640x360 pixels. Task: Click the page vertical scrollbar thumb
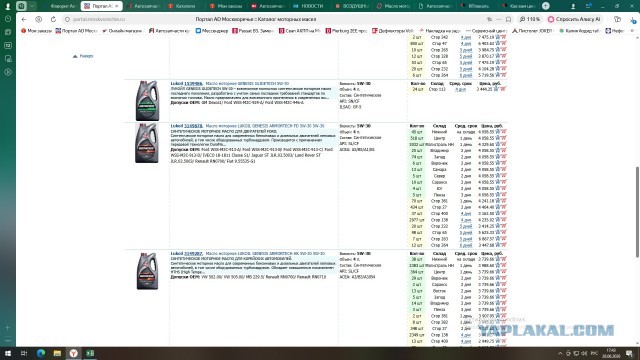(637, 212)
